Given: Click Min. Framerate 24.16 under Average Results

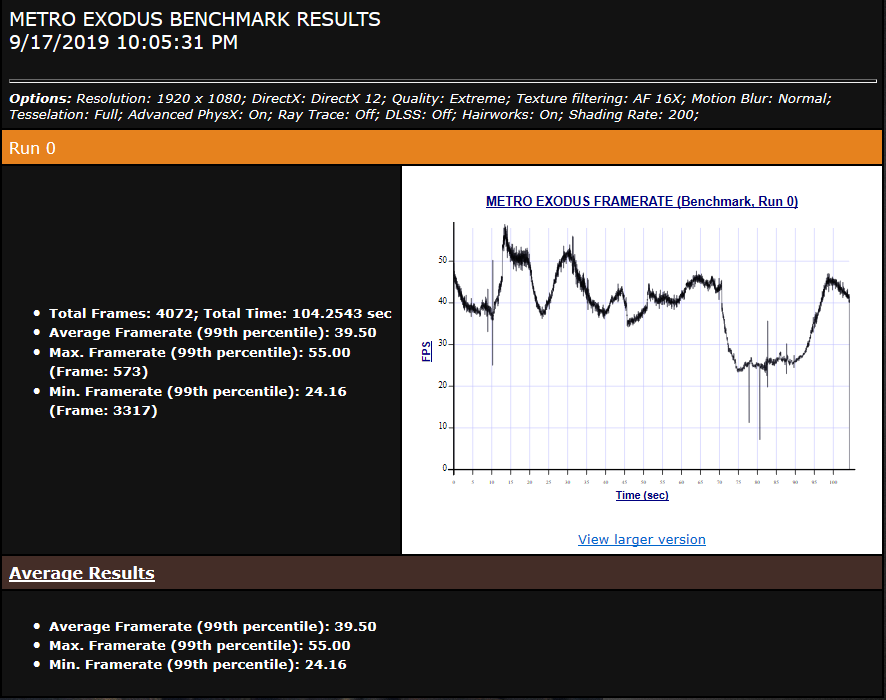Looking at the screenshot, I should [x=198, y=665].
